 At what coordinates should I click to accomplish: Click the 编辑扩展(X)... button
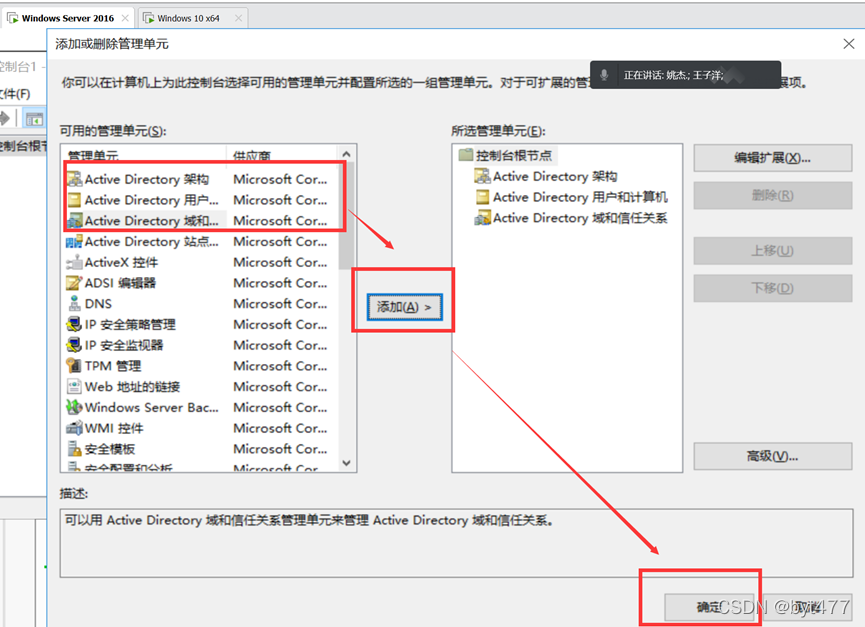click(x=772, y=158)
